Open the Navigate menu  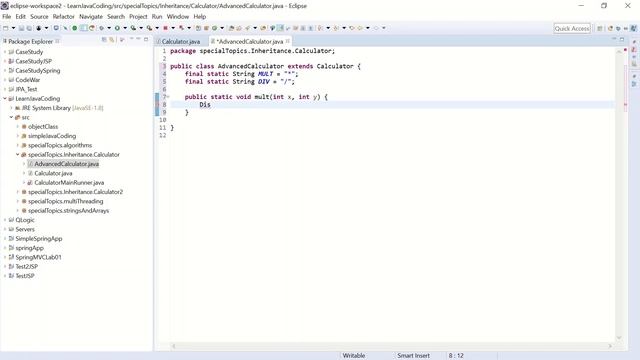pos(91,17)
